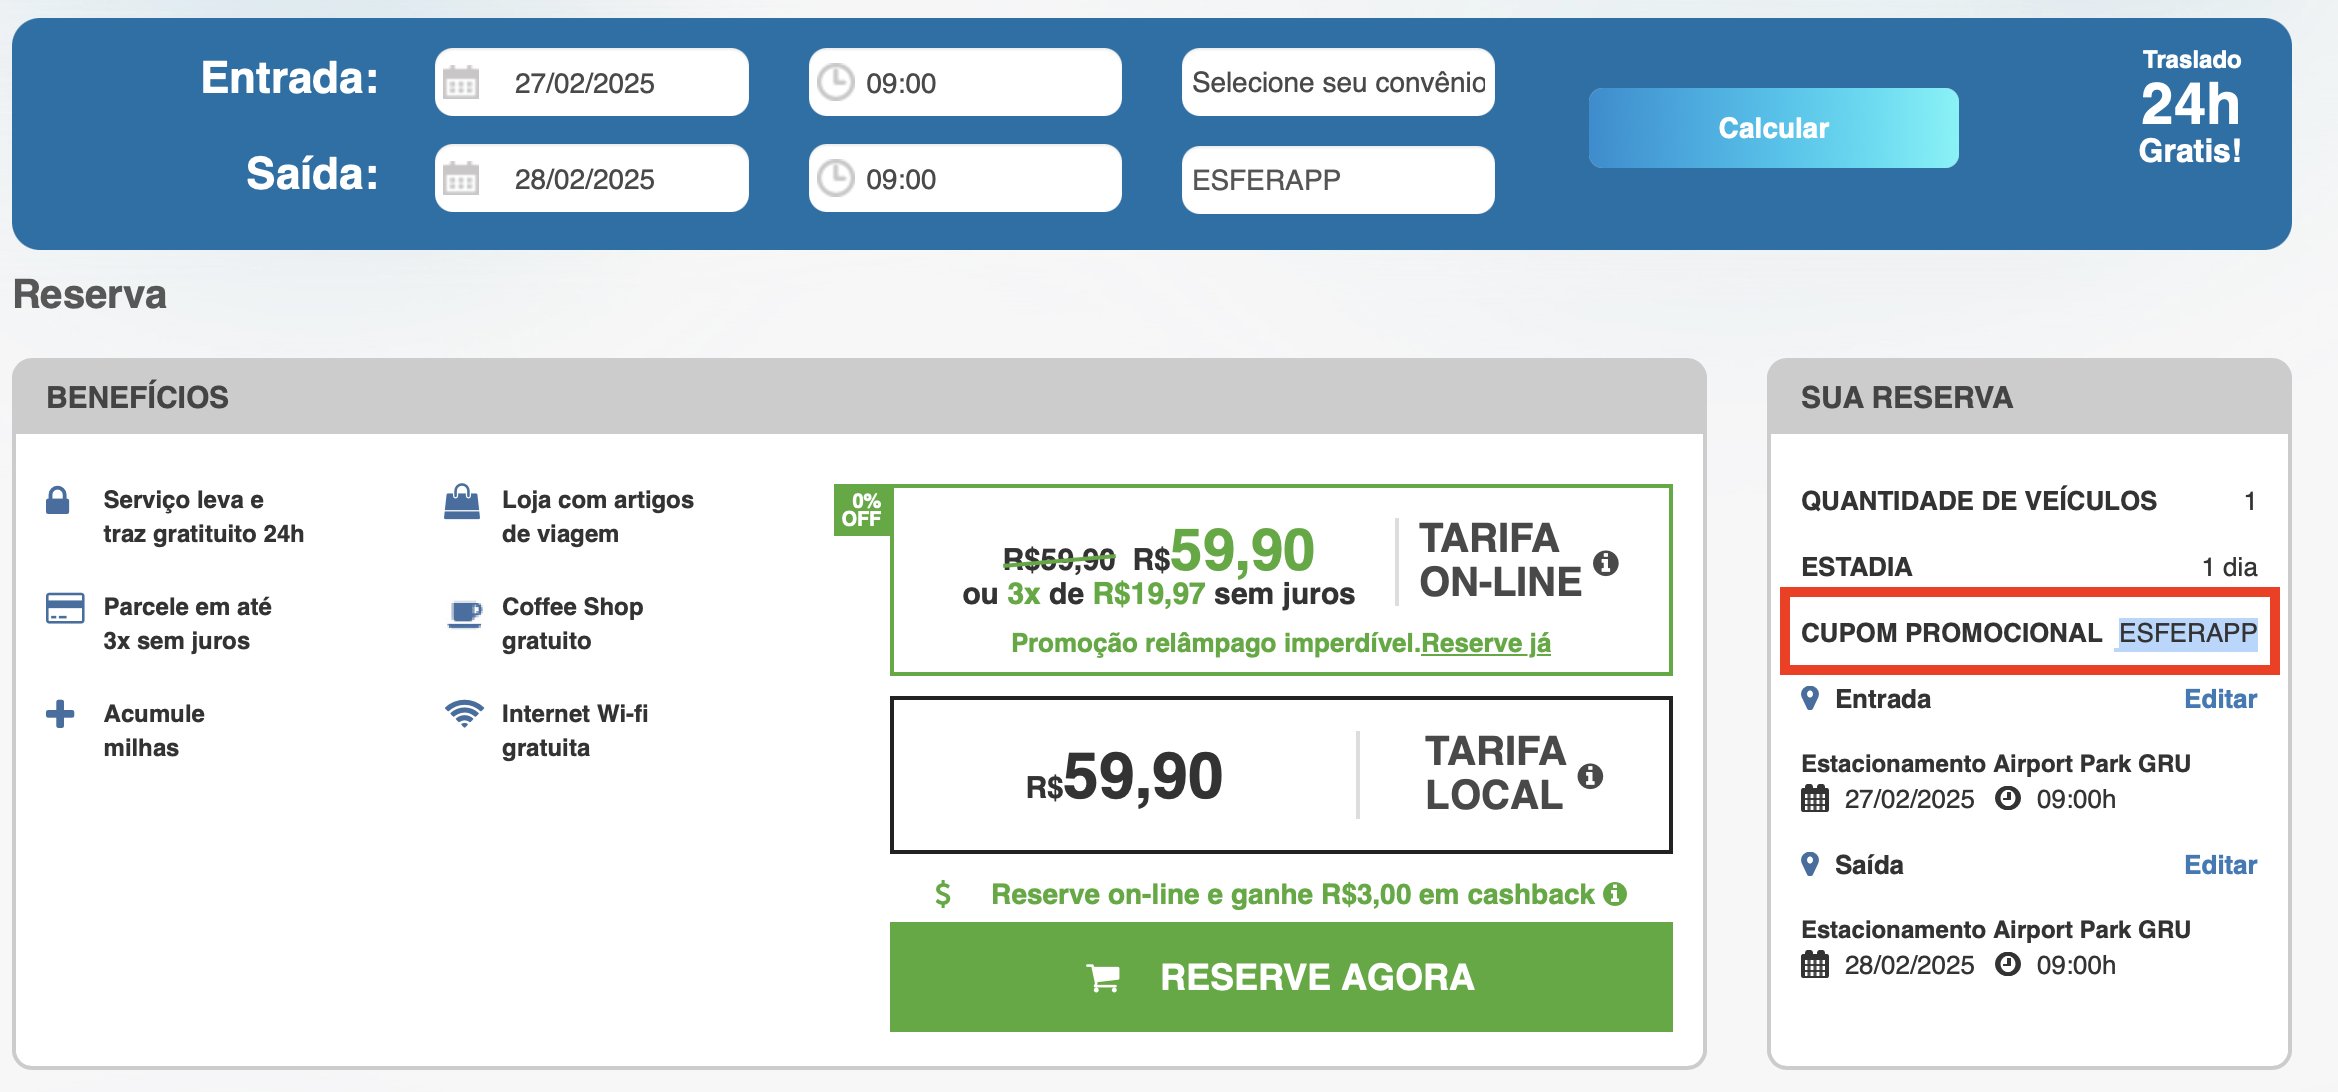Click the clock icon for entry time
The width and height of the screenshot is (2338, 1092).
(x=836, y=82)
